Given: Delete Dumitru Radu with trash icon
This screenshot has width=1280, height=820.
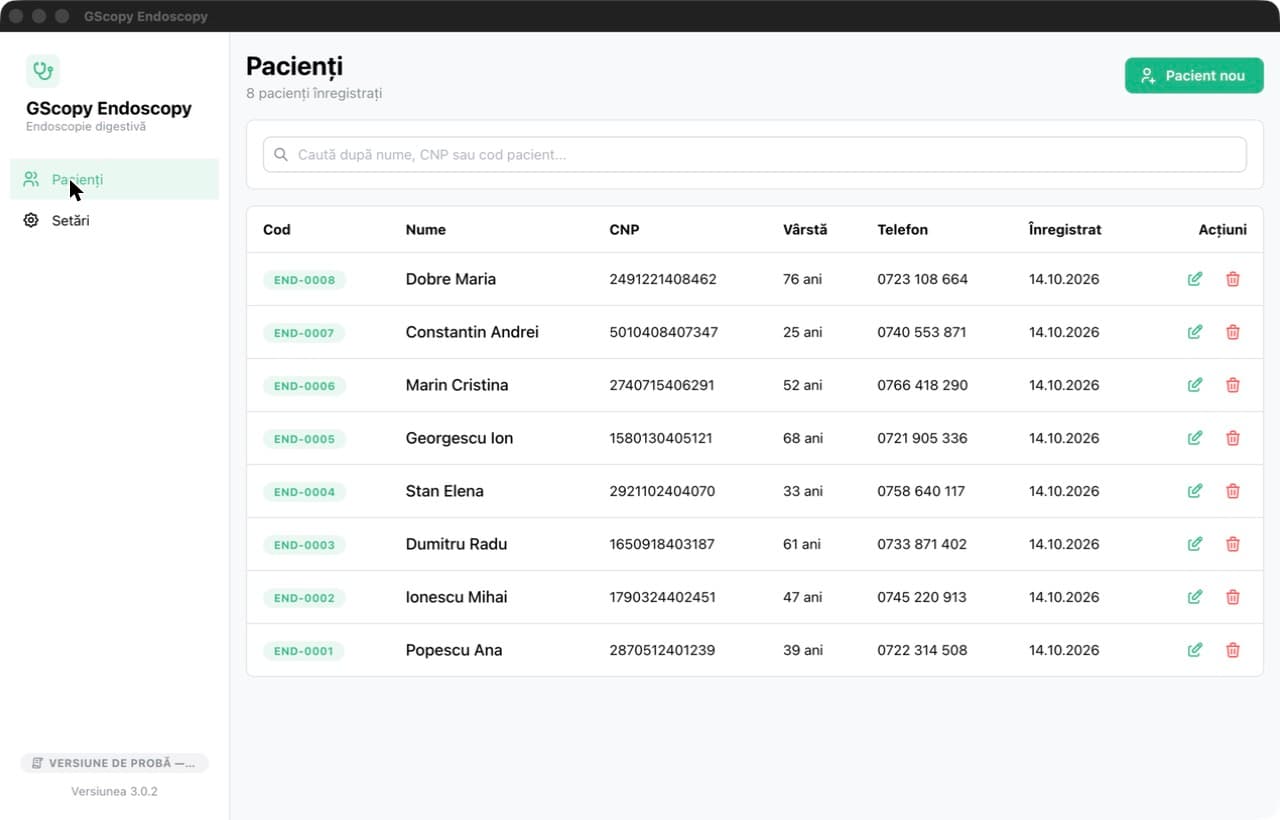Looking at the screenshot, I should 1232,544.
